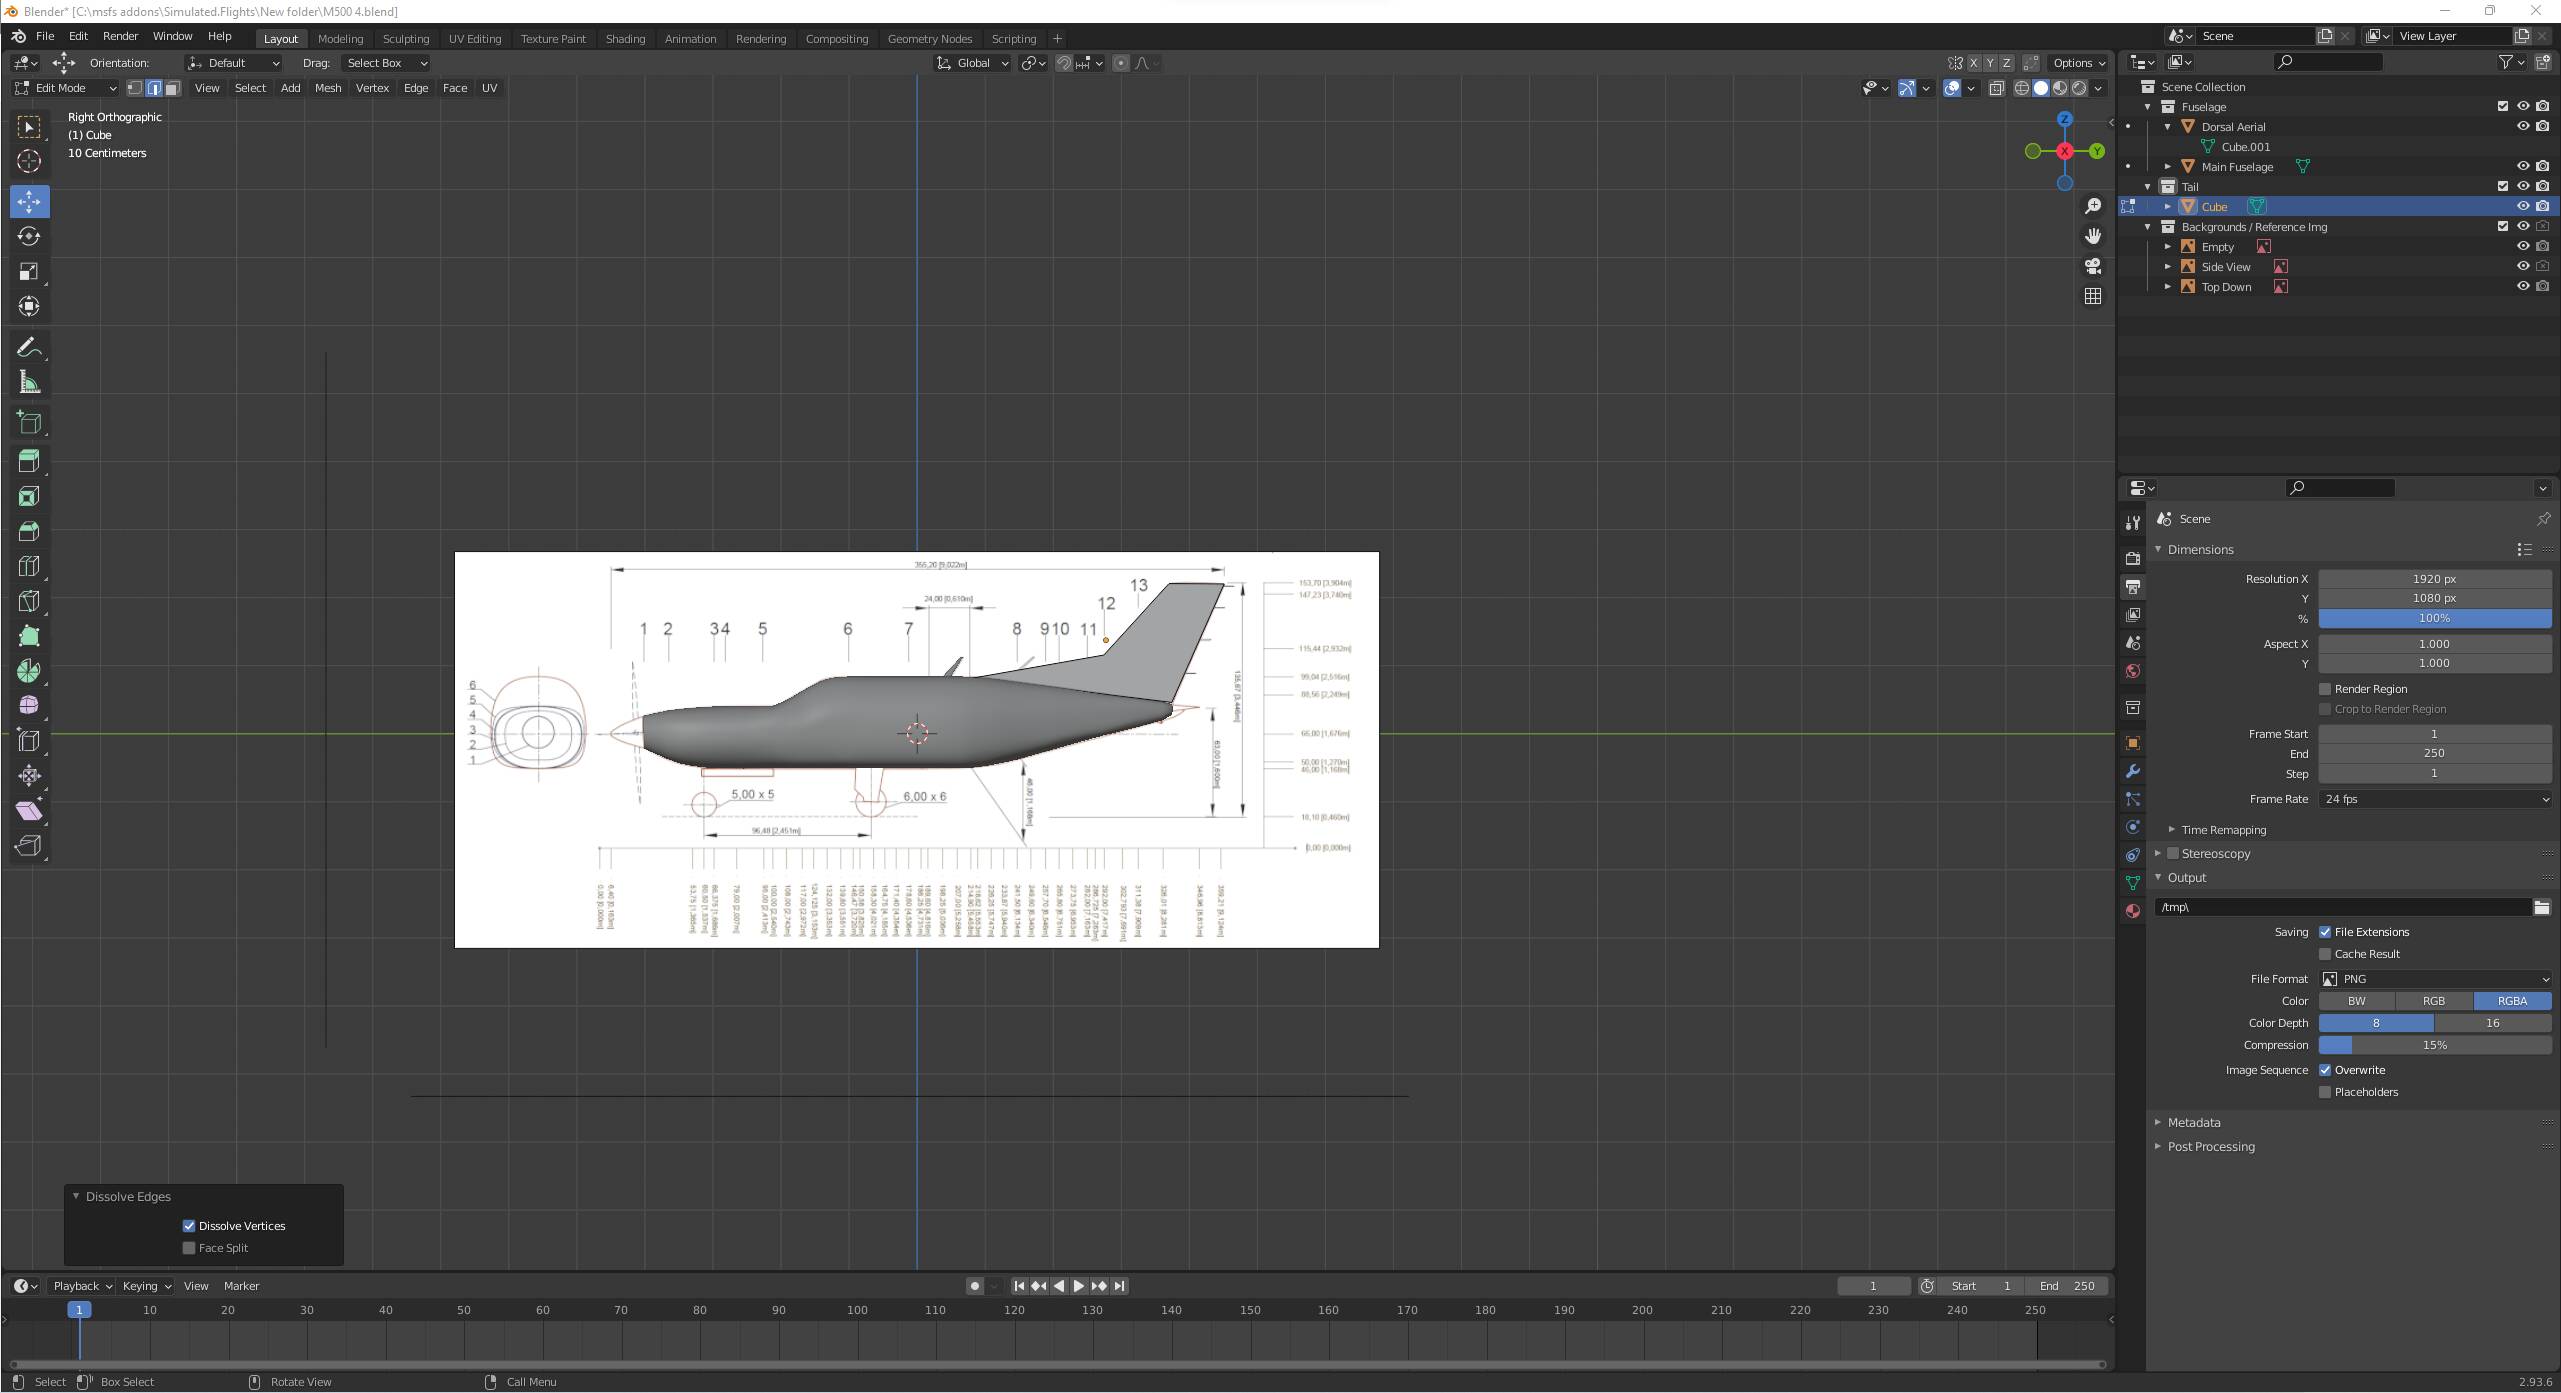Select the Bevel tool
2561x1393 pixels.
coord(29,531)
